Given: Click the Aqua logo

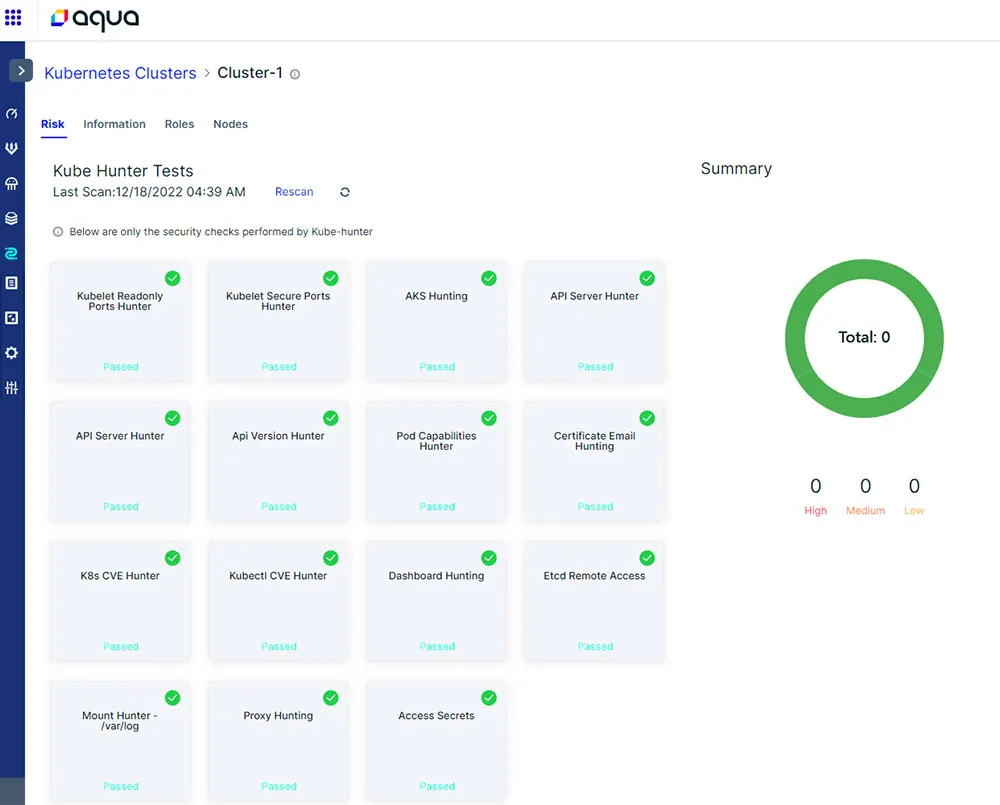Looking at the screenshot, I should point(95,18).
